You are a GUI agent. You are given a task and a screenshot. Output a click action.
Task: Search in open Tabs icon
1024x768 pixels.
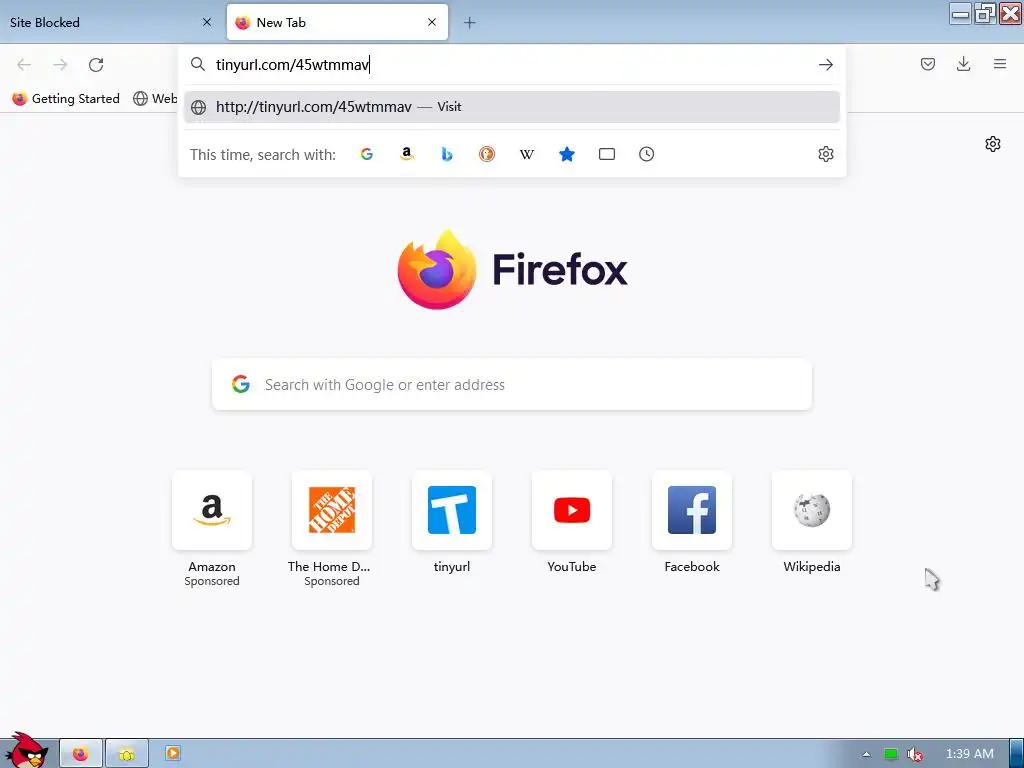tap(607, 154)
